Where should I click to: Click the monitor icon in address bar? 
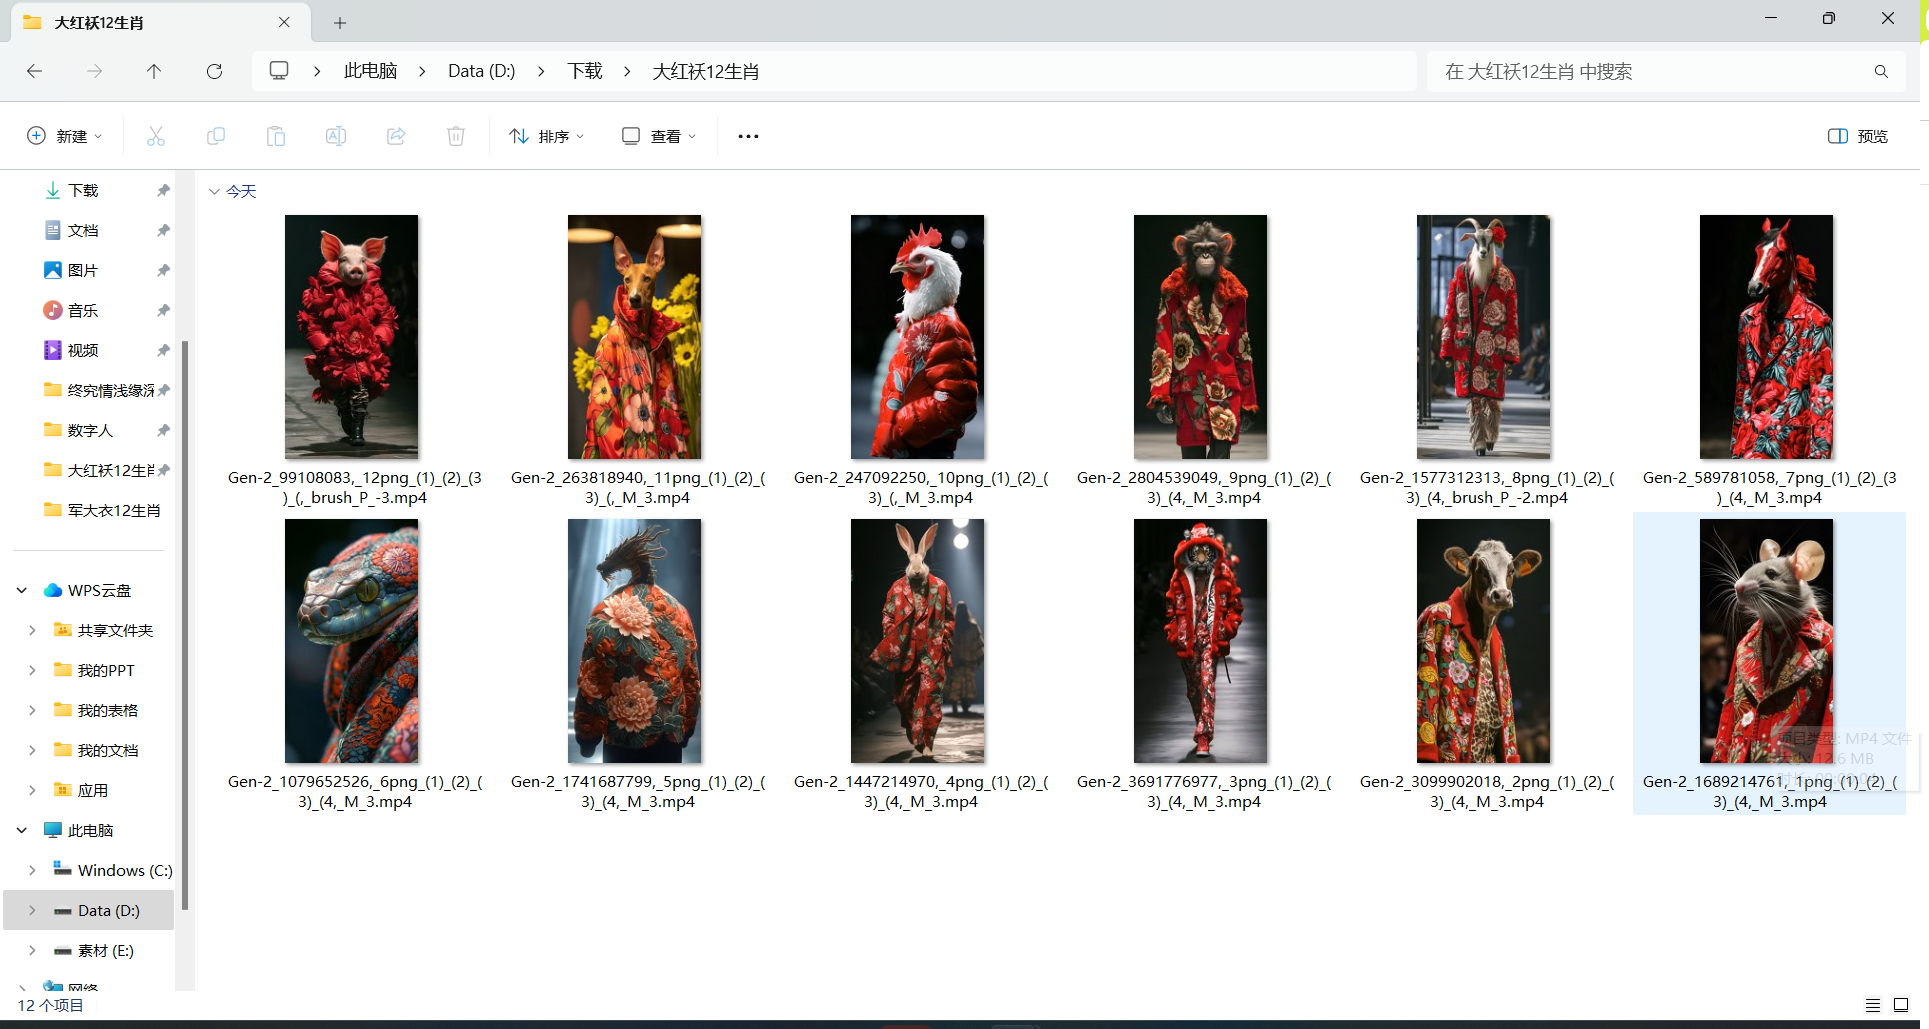tap(279, 71)
